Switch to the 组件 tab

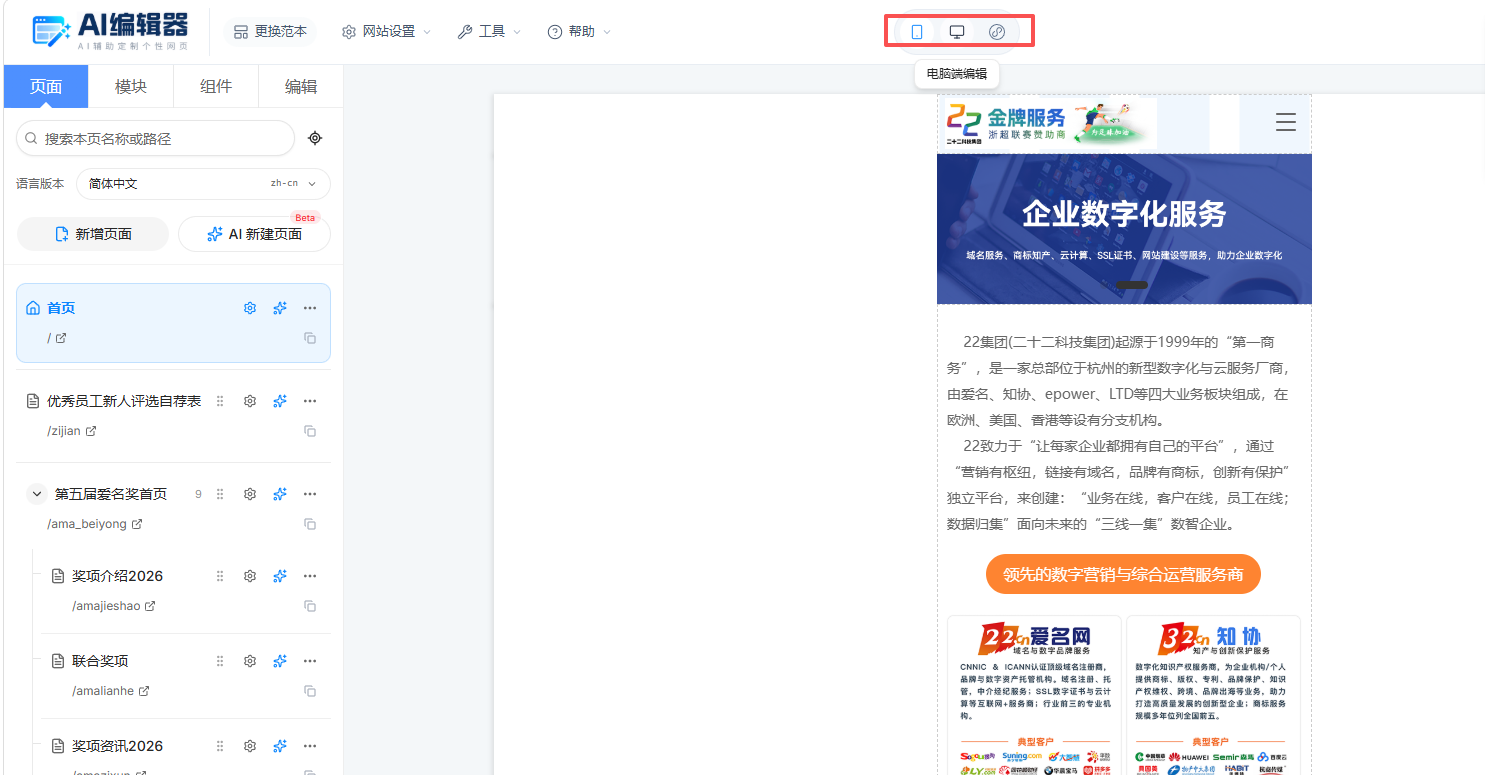click(x=216, y=87)
